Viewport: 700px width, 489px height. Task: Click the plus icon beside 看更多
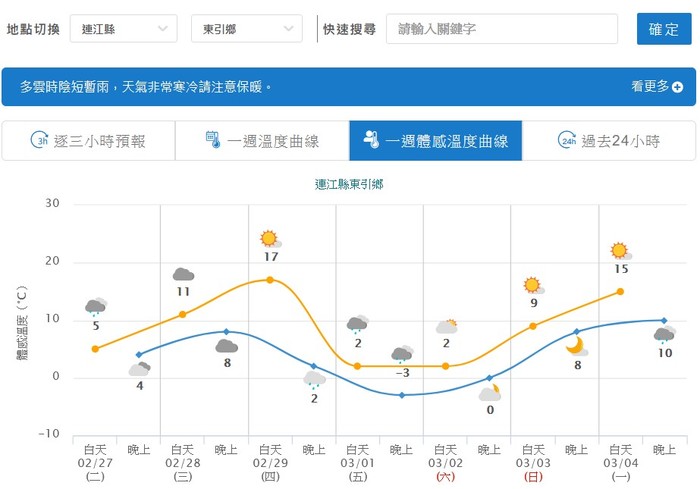(x=678, y=87)
